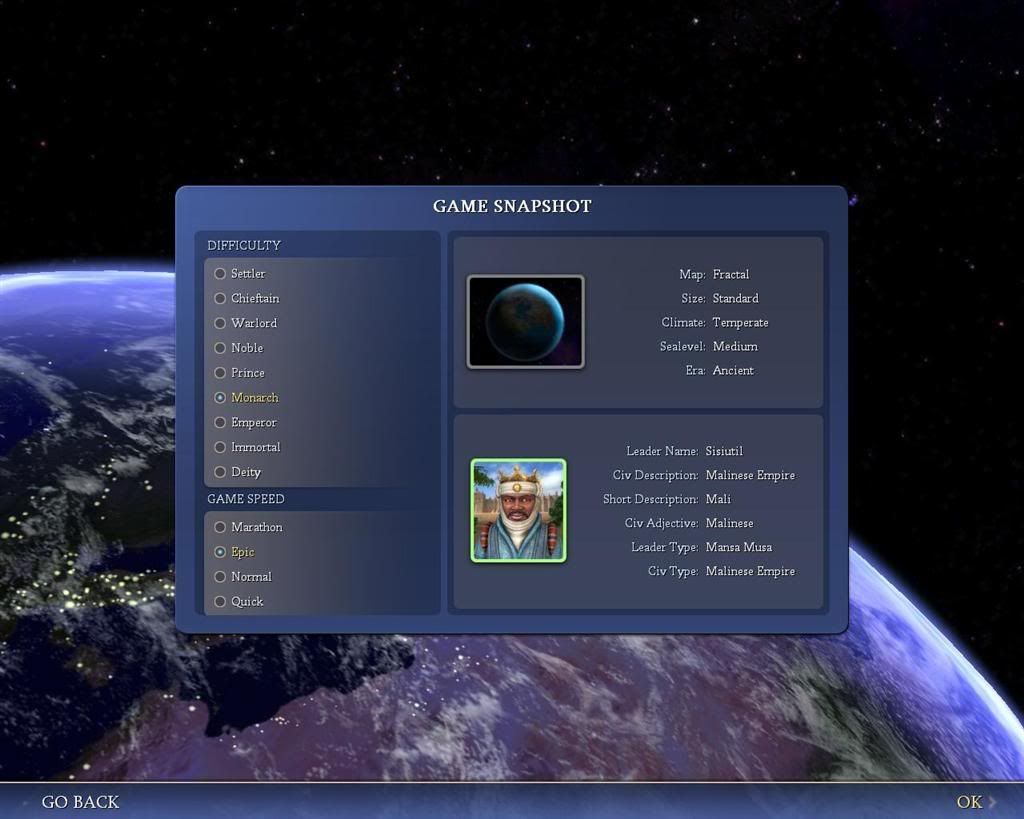Choose Noble difficulty level
Image resolution: width=1024 pixels, height=819 pixels.
click(x=239, y=348)
